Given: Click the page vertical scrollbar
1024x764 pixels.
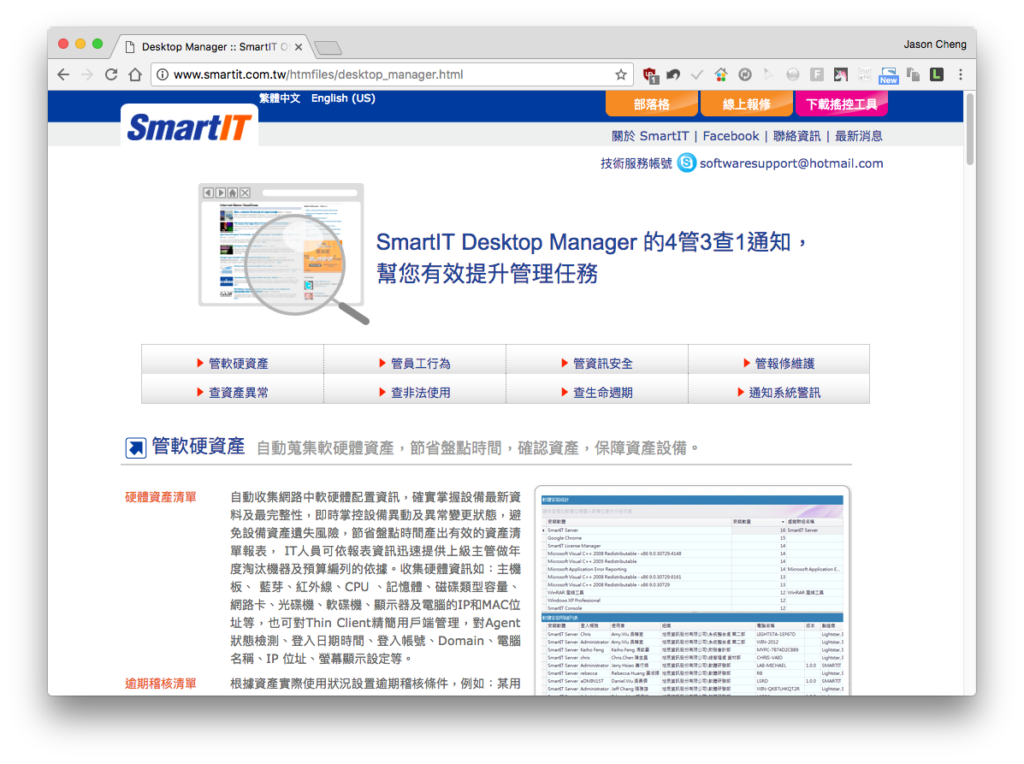Looking at the screenshot, I should tap(970, 128).
